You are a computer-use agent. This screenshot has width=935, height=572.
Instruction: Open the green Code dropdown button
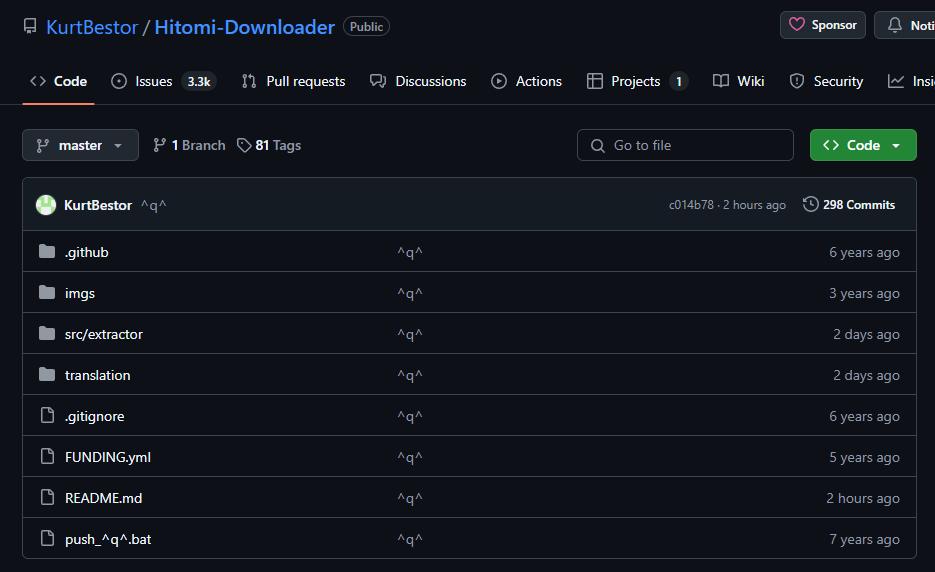[863, 145]
